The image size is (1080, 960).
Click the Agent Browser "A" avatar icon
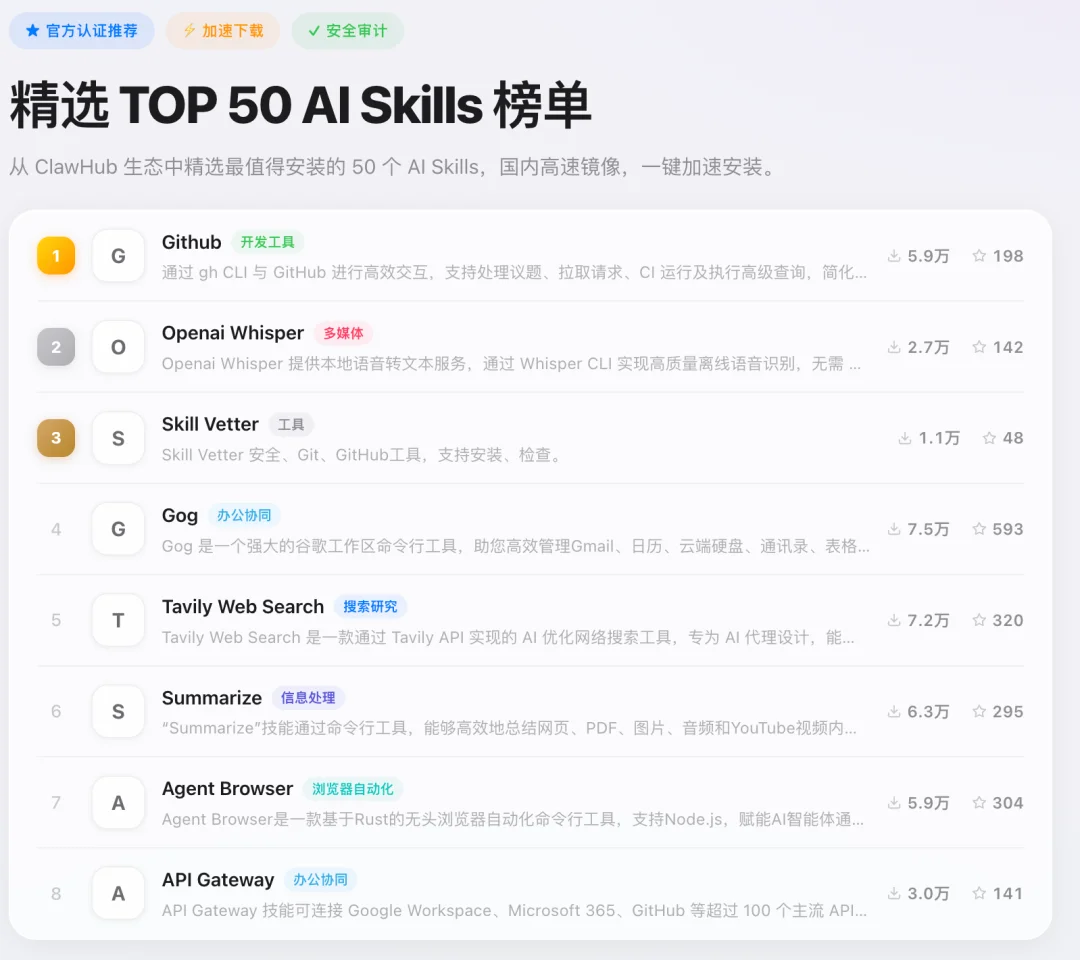coord(117,802)
